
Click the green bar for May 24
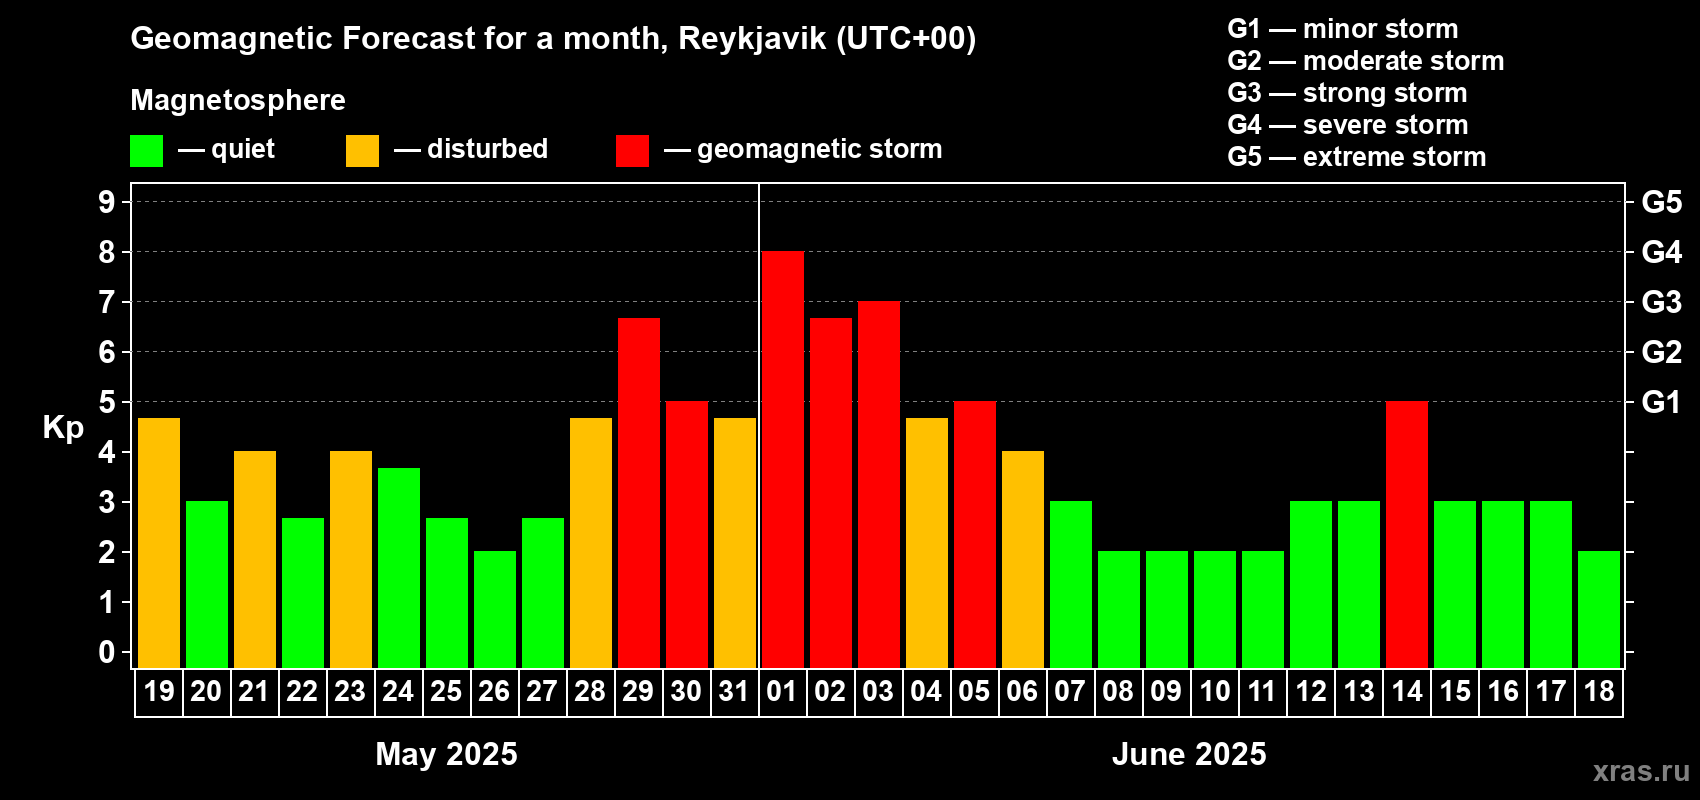(x=399, y=568)
